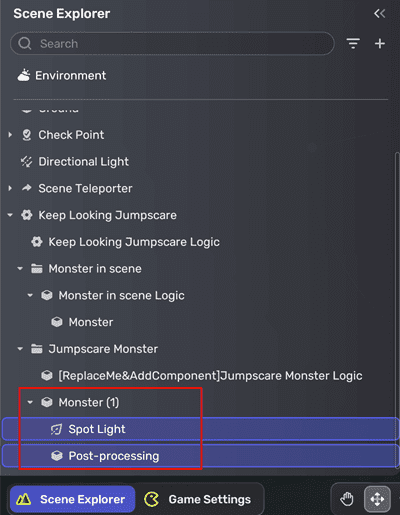Activate the move tool
Screen dimensions: 400x515
click(377, 499)
